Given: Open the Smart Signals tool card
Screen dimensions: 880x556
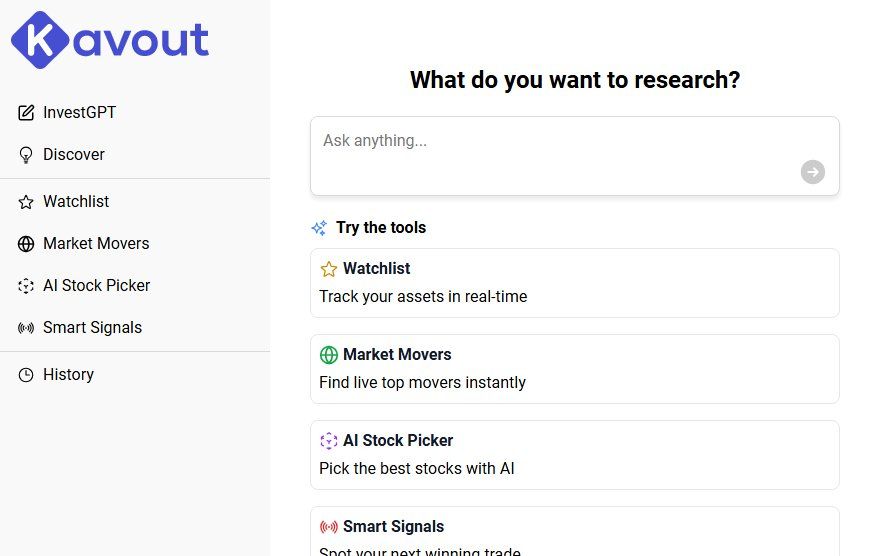Looking at the screenshot, I should coord(574,536).
